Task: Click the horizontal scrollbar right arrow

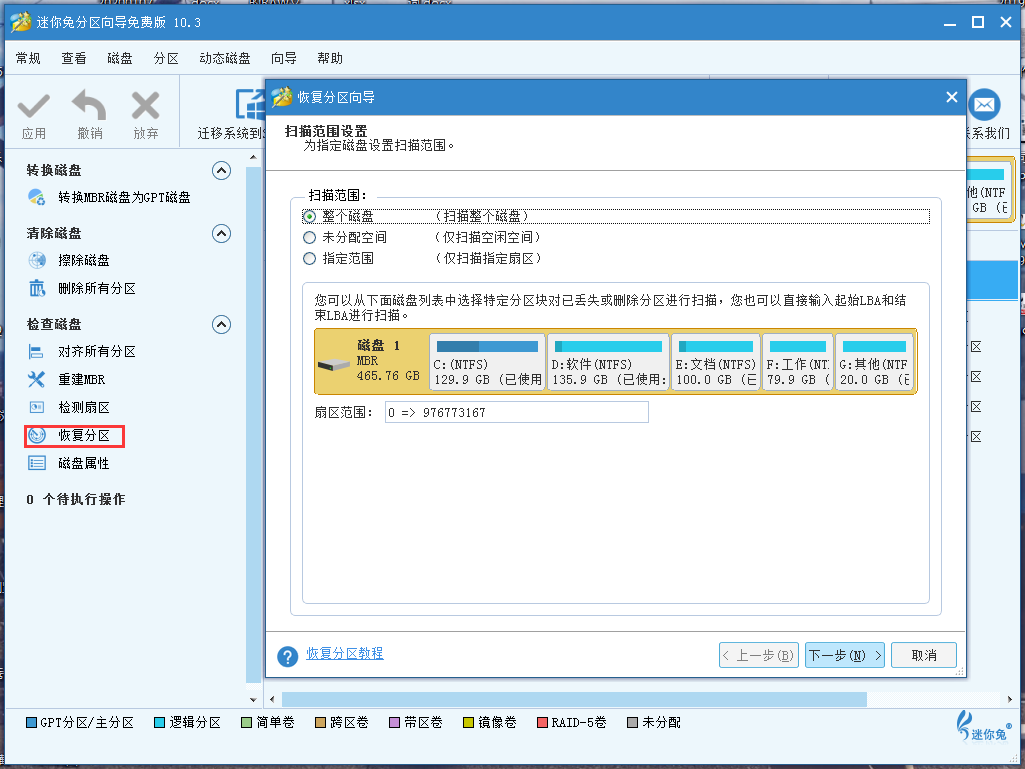Action: [1011, 700]
